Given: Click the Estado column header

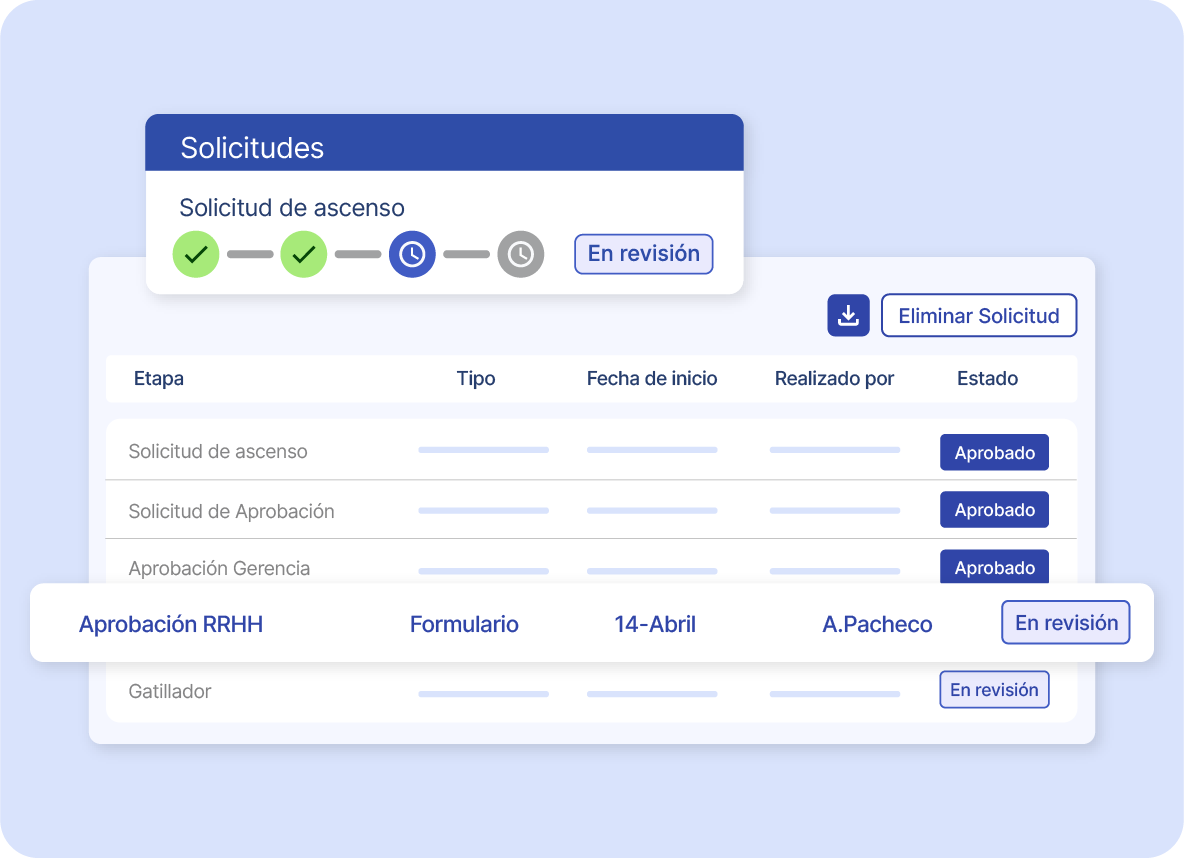Looking at the screenshot, I should (x=988, y=378).
